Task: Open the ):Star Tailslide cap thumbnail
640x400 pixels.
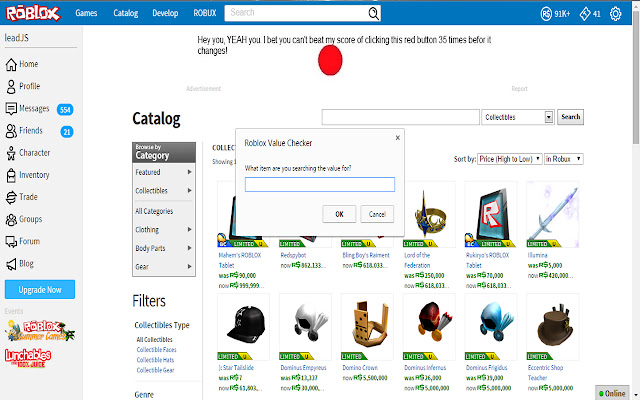Action: click(x=244, y=327)
